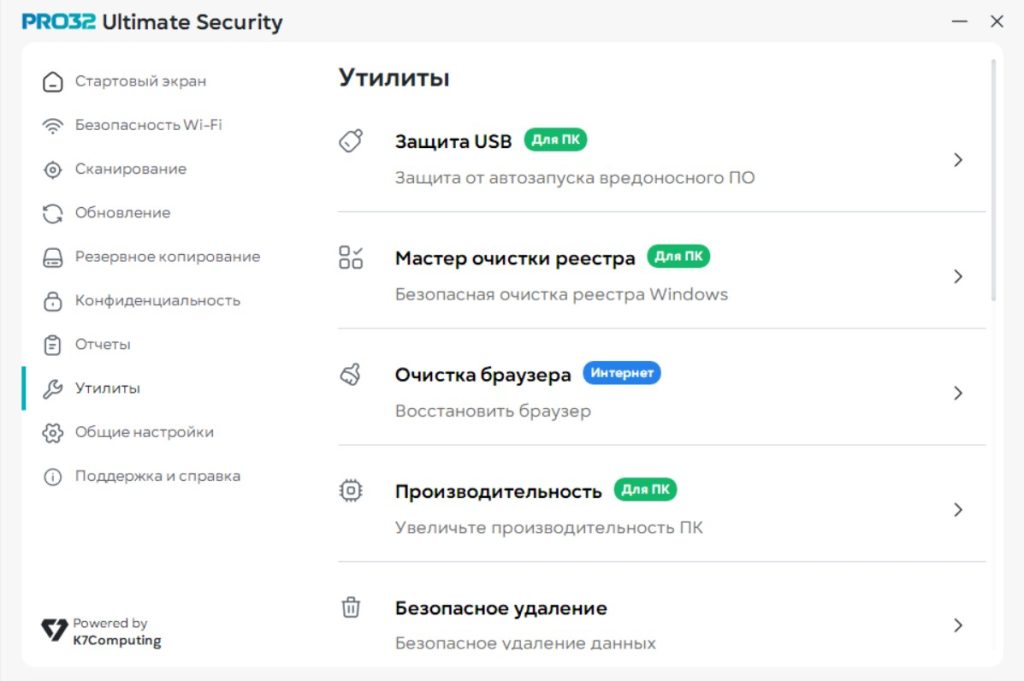Viewport: 1024px width, 681px height.
Task: Click the padlock icon beside Конфиденциальность
Action: (x=52, y=301)
